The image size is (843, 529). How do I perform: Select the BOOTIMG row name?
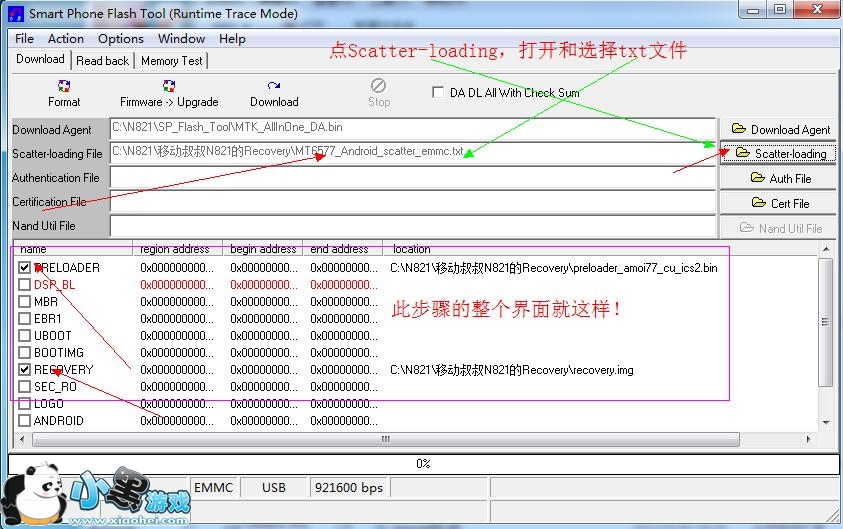coord(59,353)
